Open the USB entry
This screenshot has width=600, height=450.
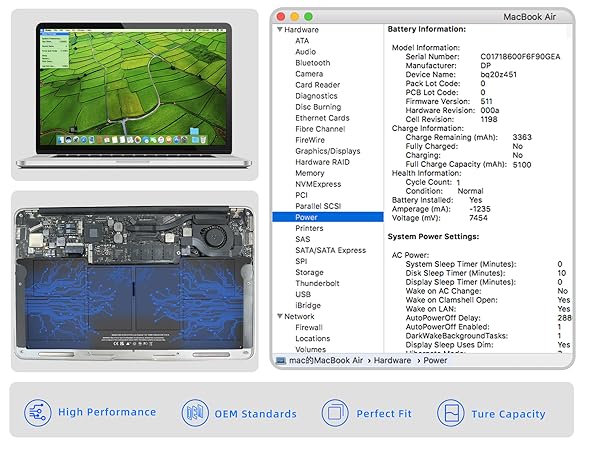tap(303, 294)
